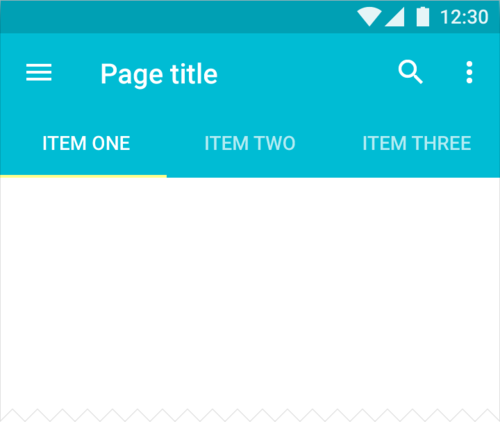The height and width of the screenshot is (422, 500).
Task: Click the Page title text
Action: (x=159, y=74)
